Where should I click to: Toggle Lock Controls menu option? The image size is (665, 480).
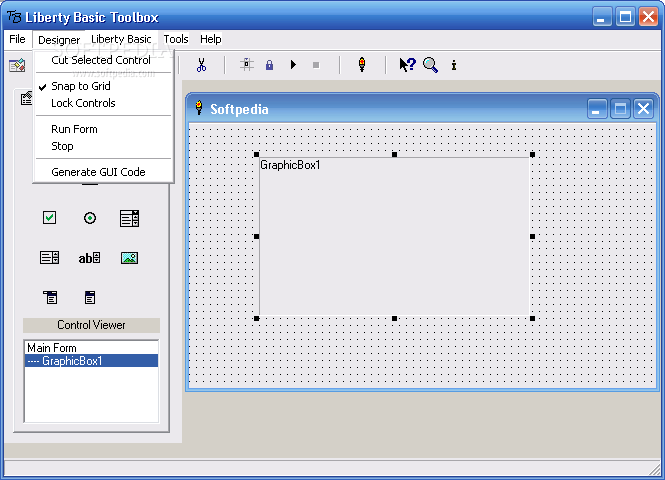pos(83,103)
